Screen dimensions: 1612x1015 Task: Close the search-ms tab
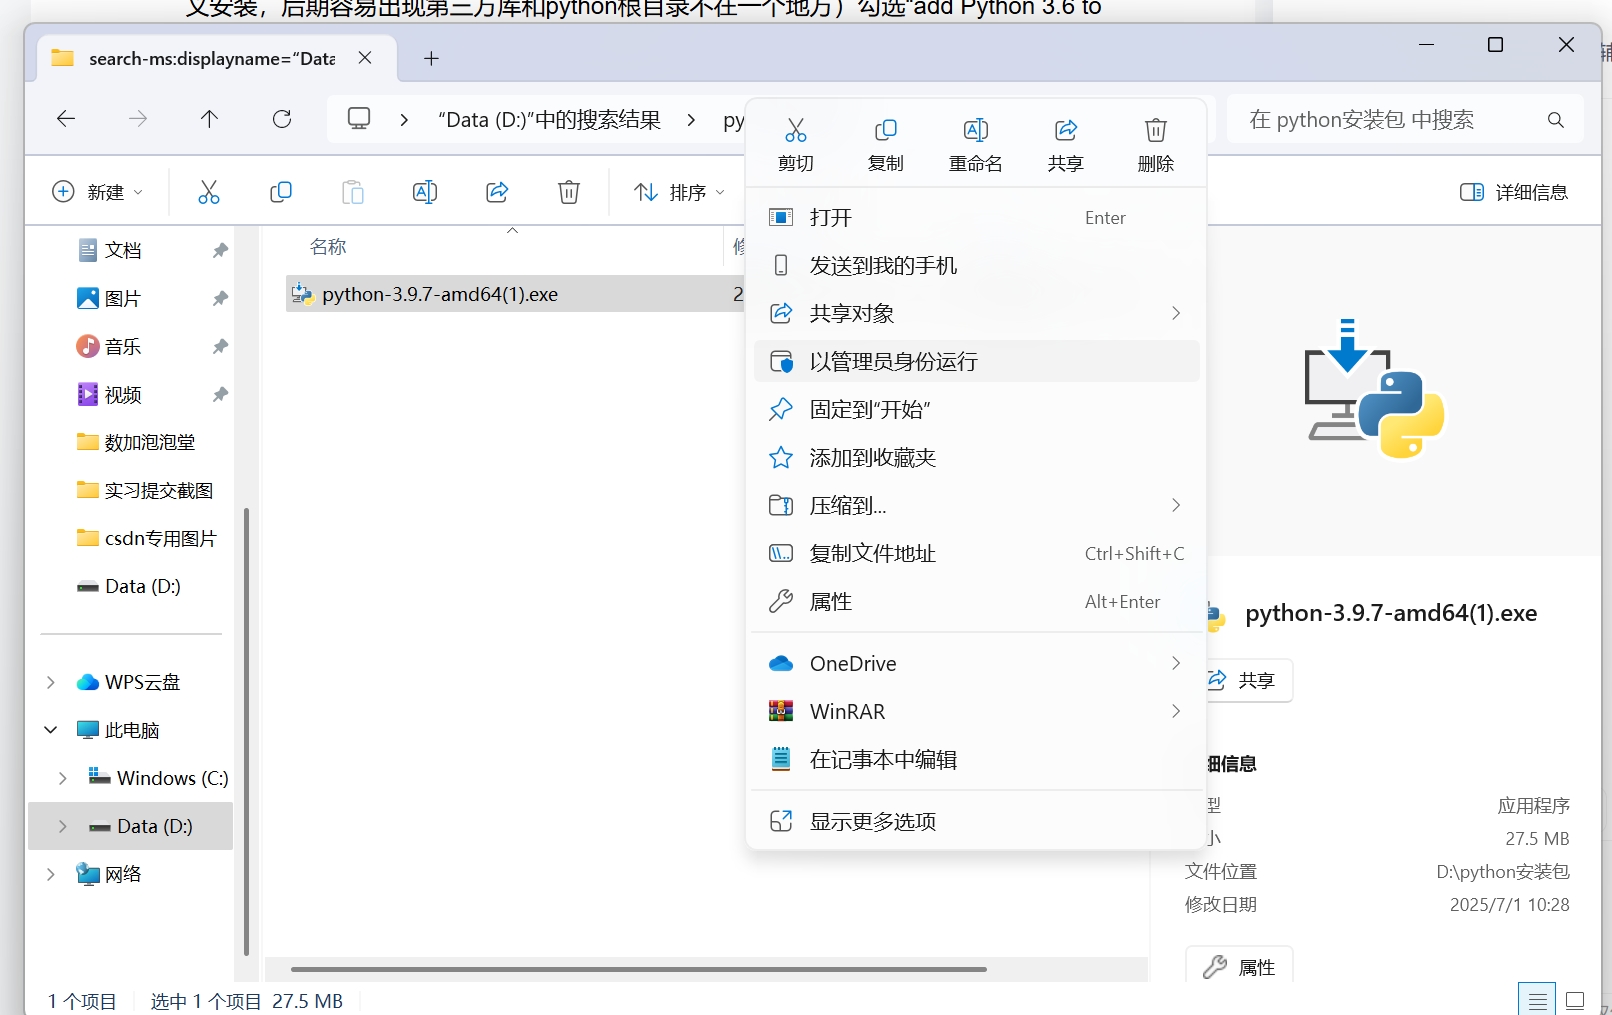[365, 58]
